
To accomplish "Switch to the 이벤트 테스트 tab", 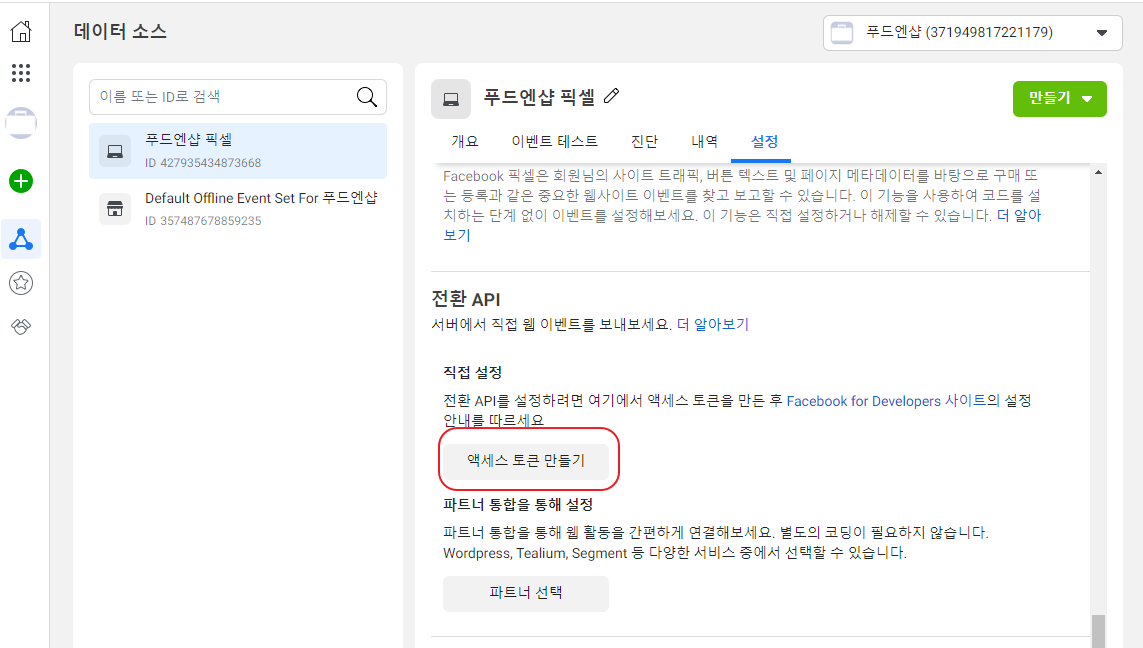I will 554,141.
